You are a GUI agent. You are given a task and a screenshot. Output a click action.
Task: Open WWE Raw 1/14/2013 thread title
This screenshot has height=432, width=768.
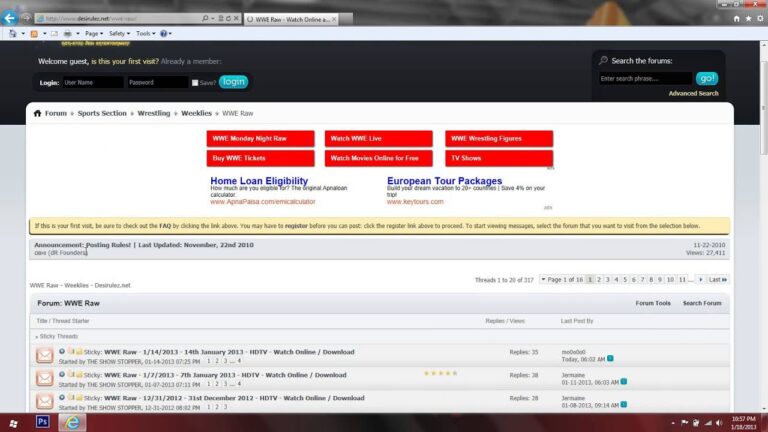point(229,352)
